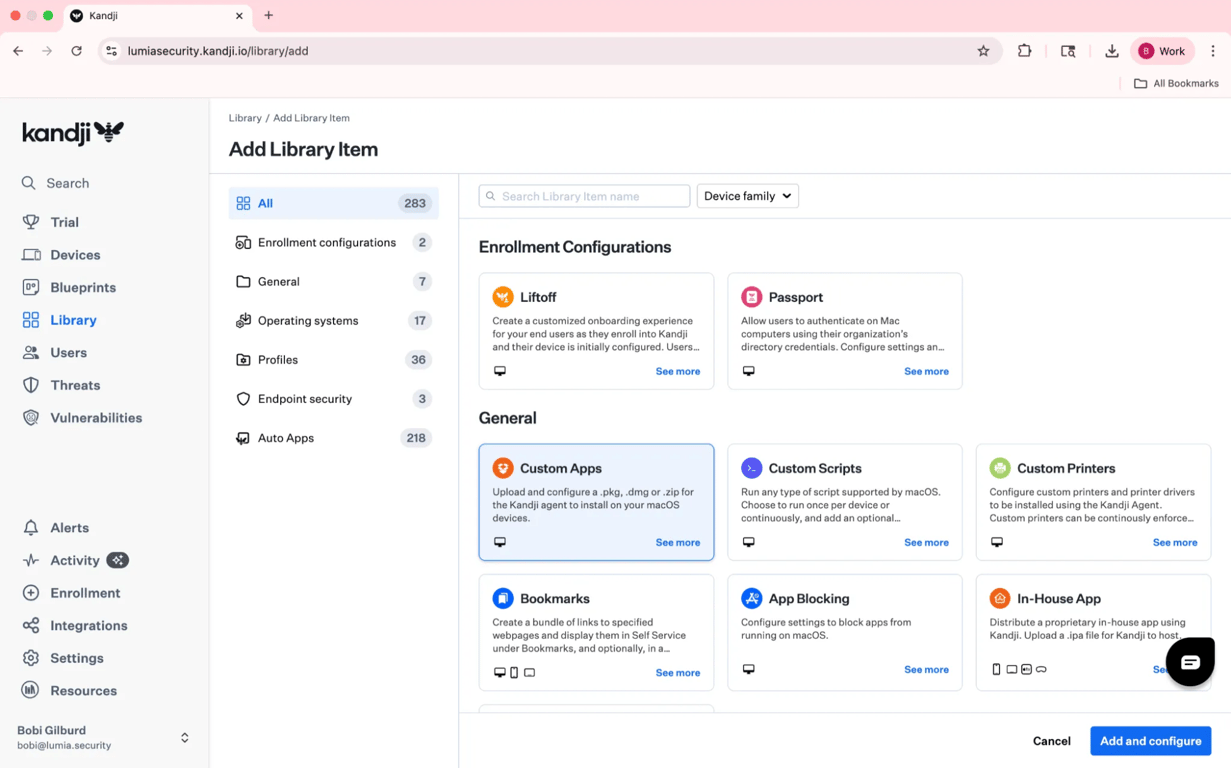Image resolution: width=1231 pixels, height=768 pixels.
Task: Select the Kandji browser tab
Action: (x=157, y=16)
